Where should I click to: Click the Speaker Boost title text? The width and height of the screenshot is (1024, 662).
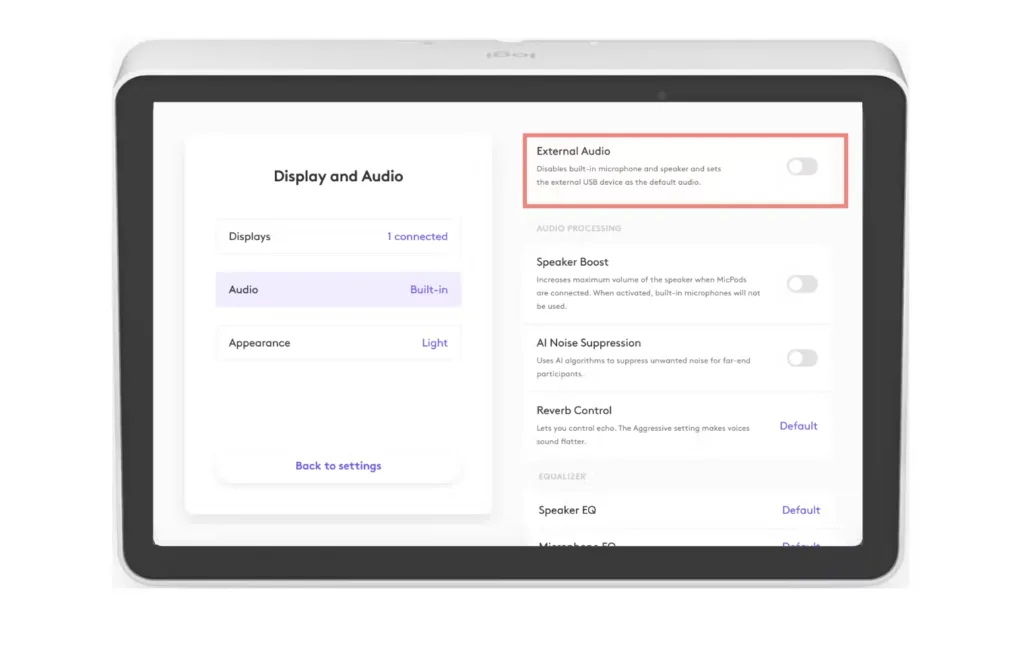pyautogui.click(x=572, y=262)
